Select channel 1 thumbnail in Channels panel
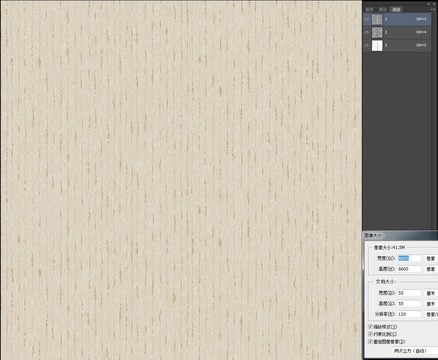 (377, 19)
